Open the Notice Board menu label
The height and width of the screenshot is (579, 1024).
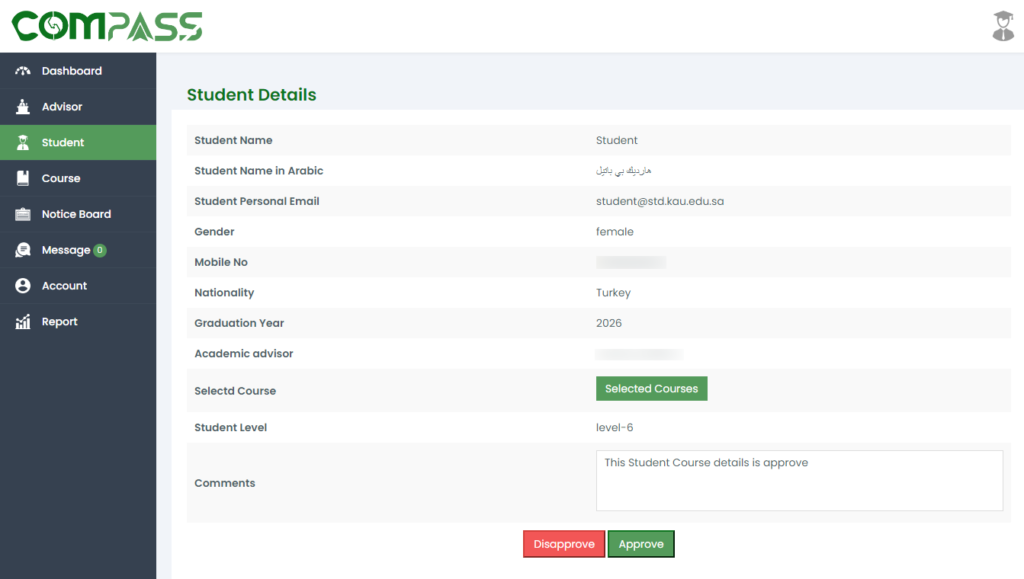point(76,214)
